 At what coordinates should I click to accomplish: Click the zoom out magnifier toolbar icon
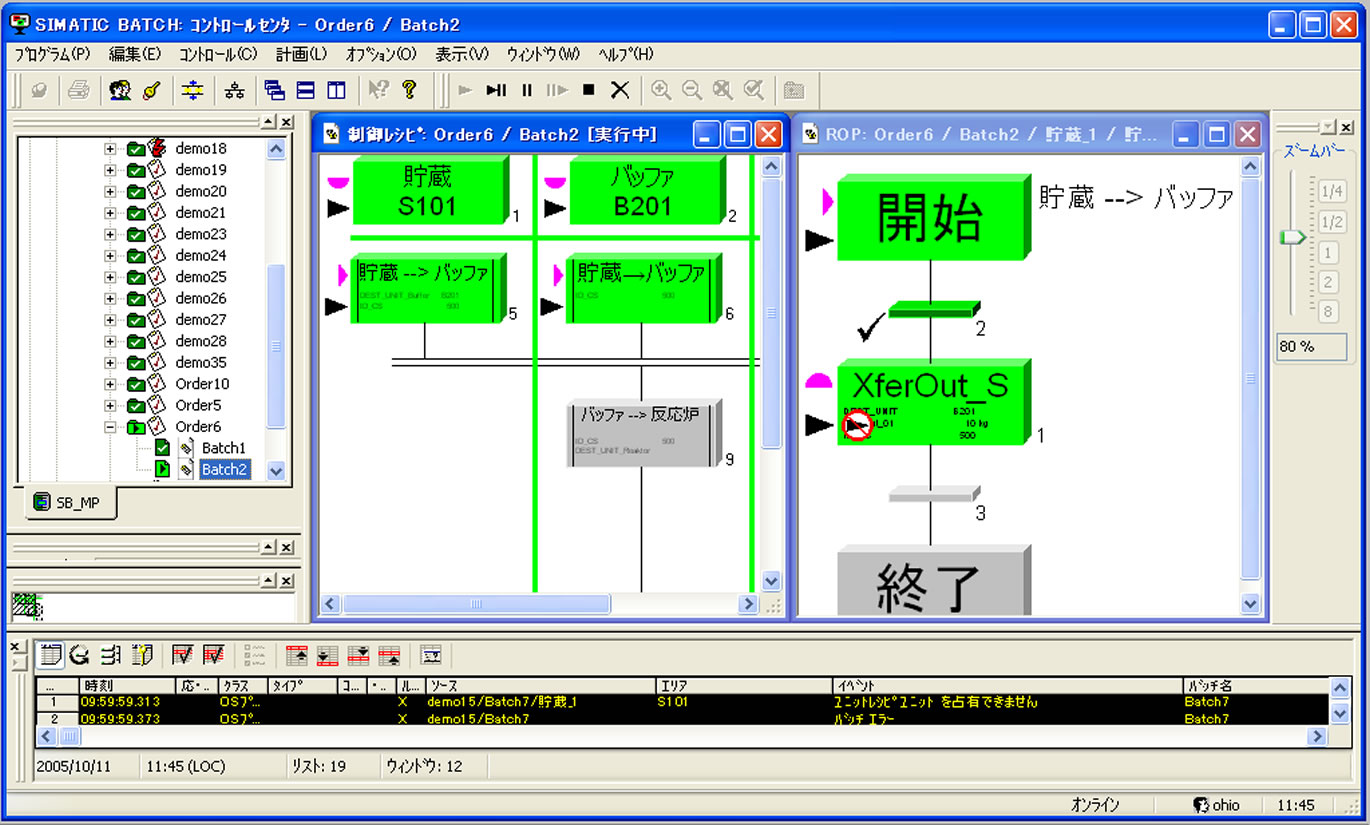(692, 90)
